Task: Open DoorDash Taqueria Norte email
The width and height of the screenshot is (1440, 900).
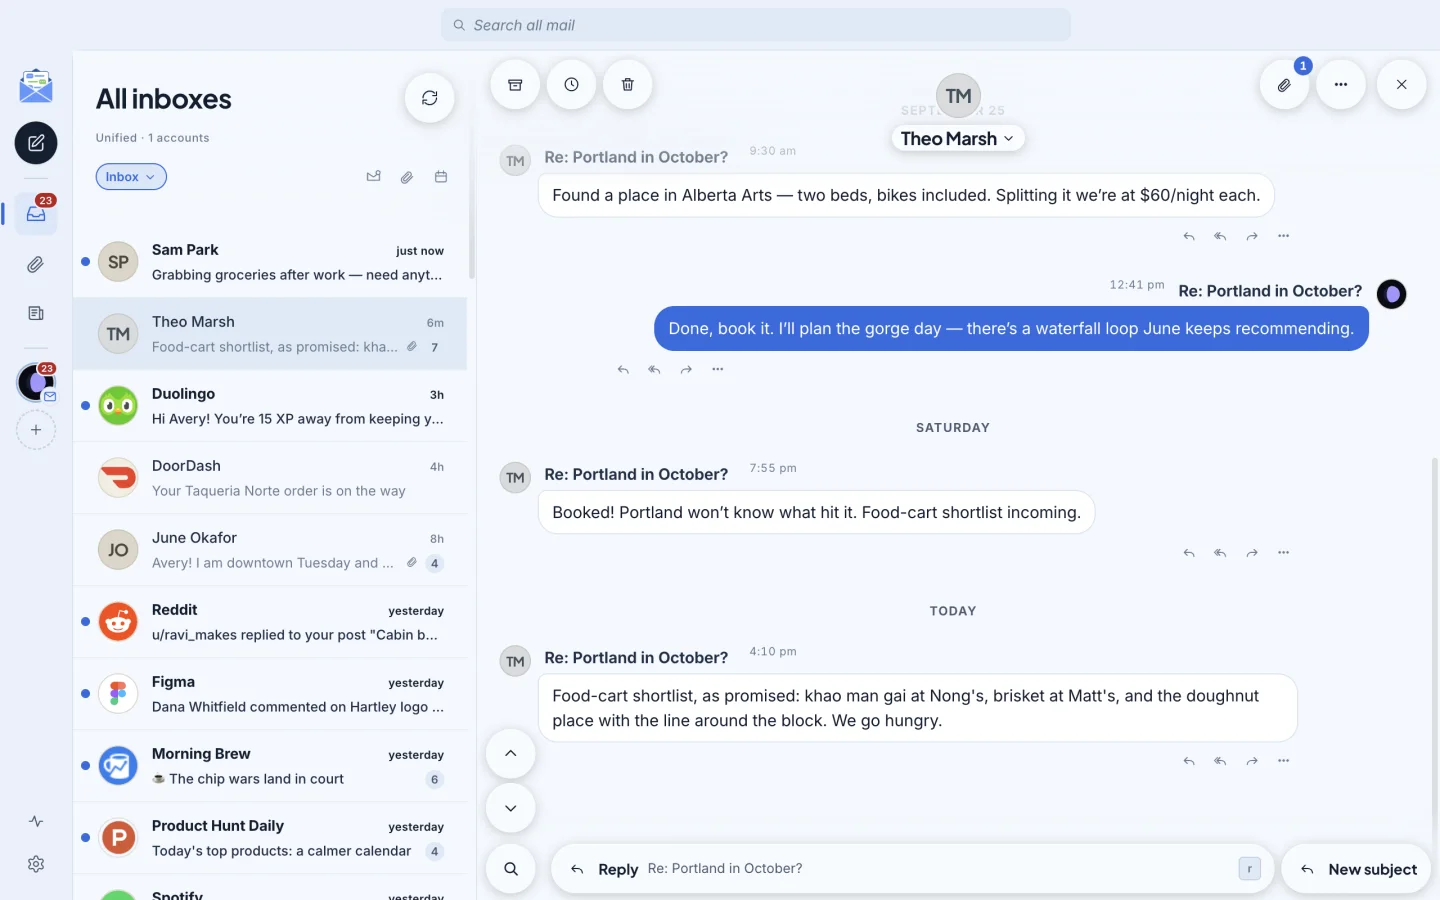Action: point(270,478)
